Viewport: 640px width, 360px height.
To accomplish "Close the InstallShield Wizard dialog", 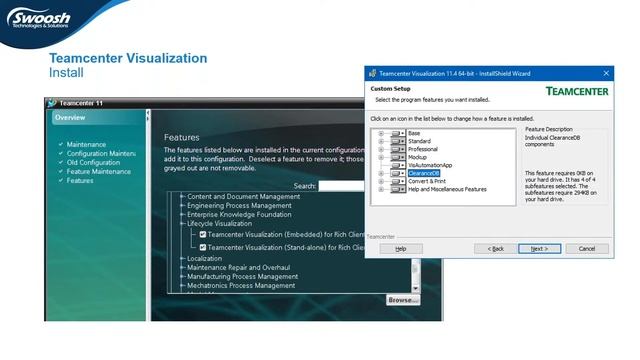I will coord(606,73).
